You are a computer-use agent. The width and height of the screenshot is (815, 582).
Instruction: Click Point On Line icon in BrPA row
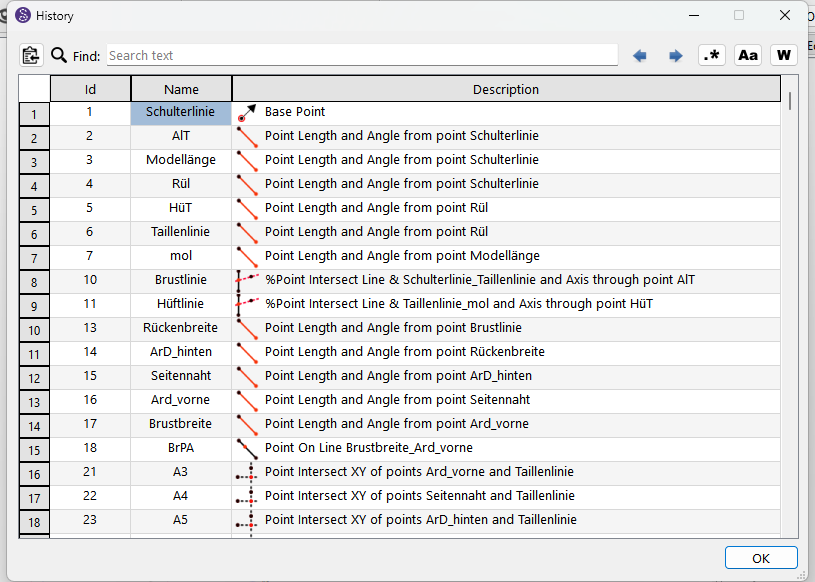(x=246, y=449)
